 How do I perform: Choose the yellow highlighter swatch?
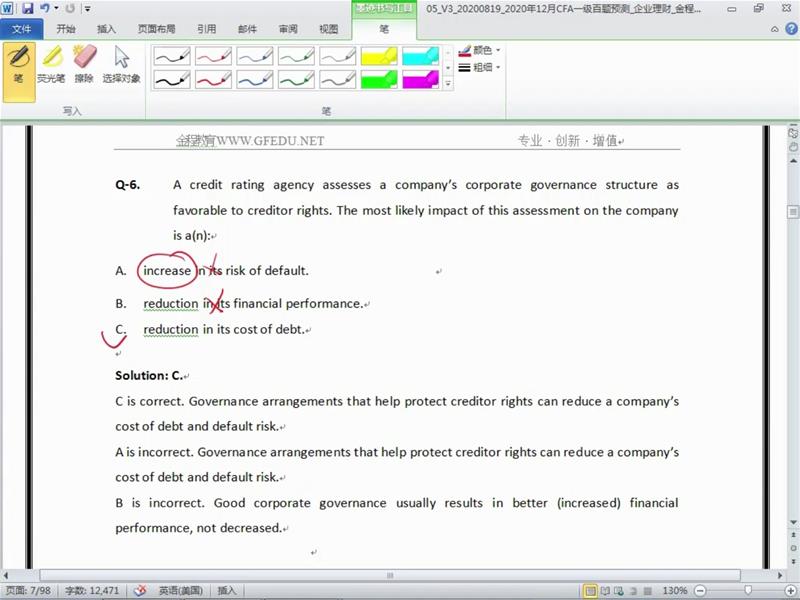(x=379, y=56)
